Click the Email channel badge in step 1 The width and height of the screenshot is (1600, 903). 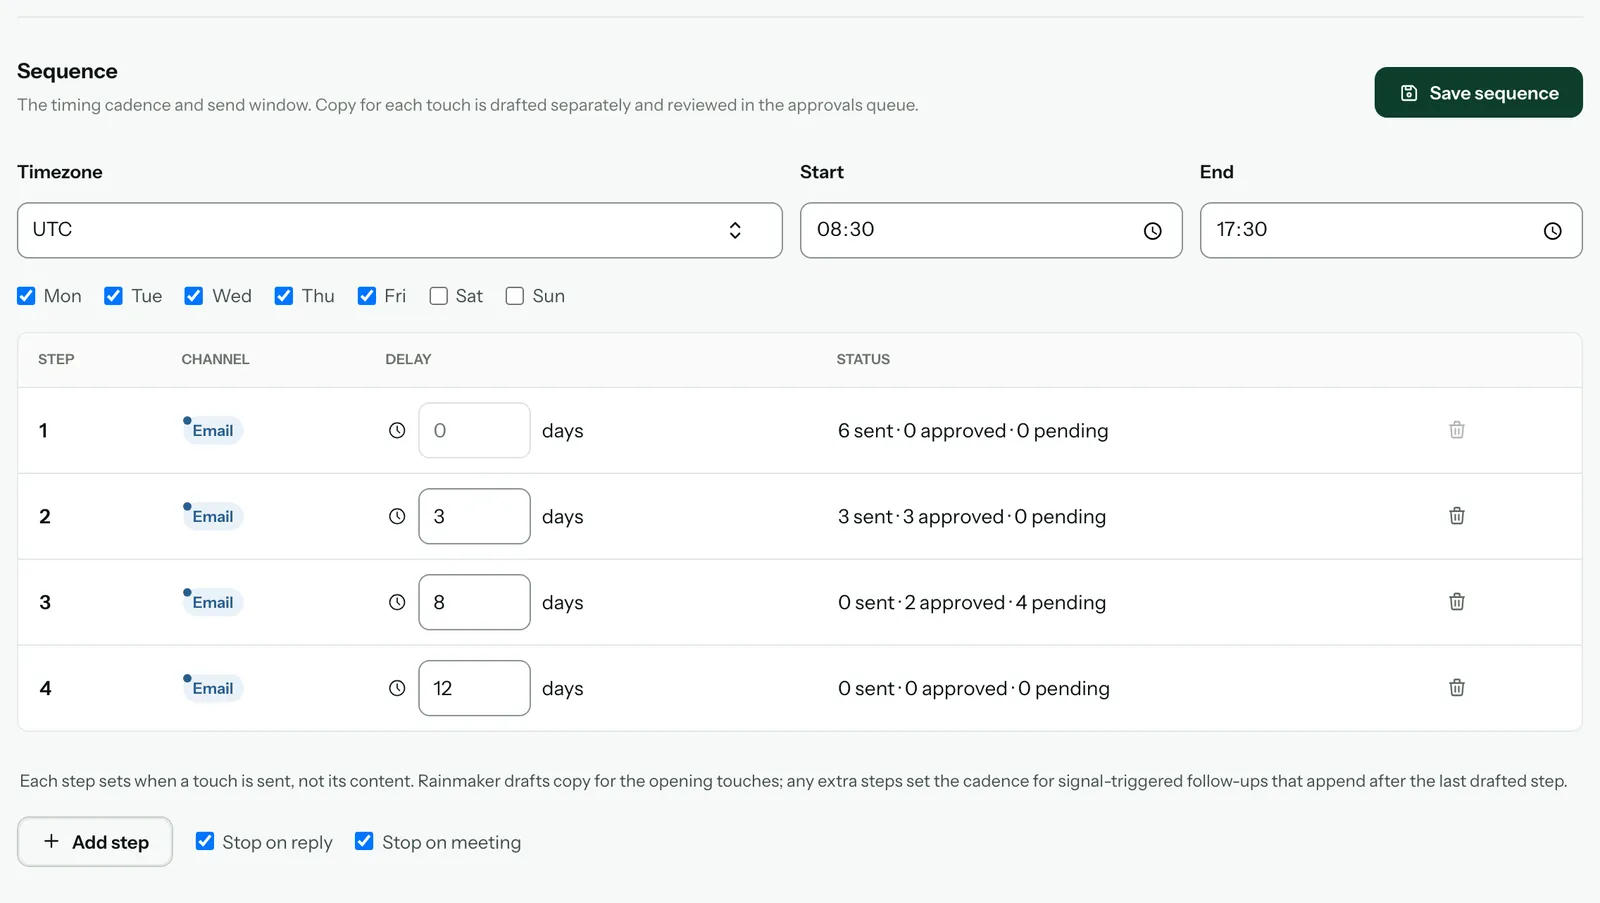point(212,430)
